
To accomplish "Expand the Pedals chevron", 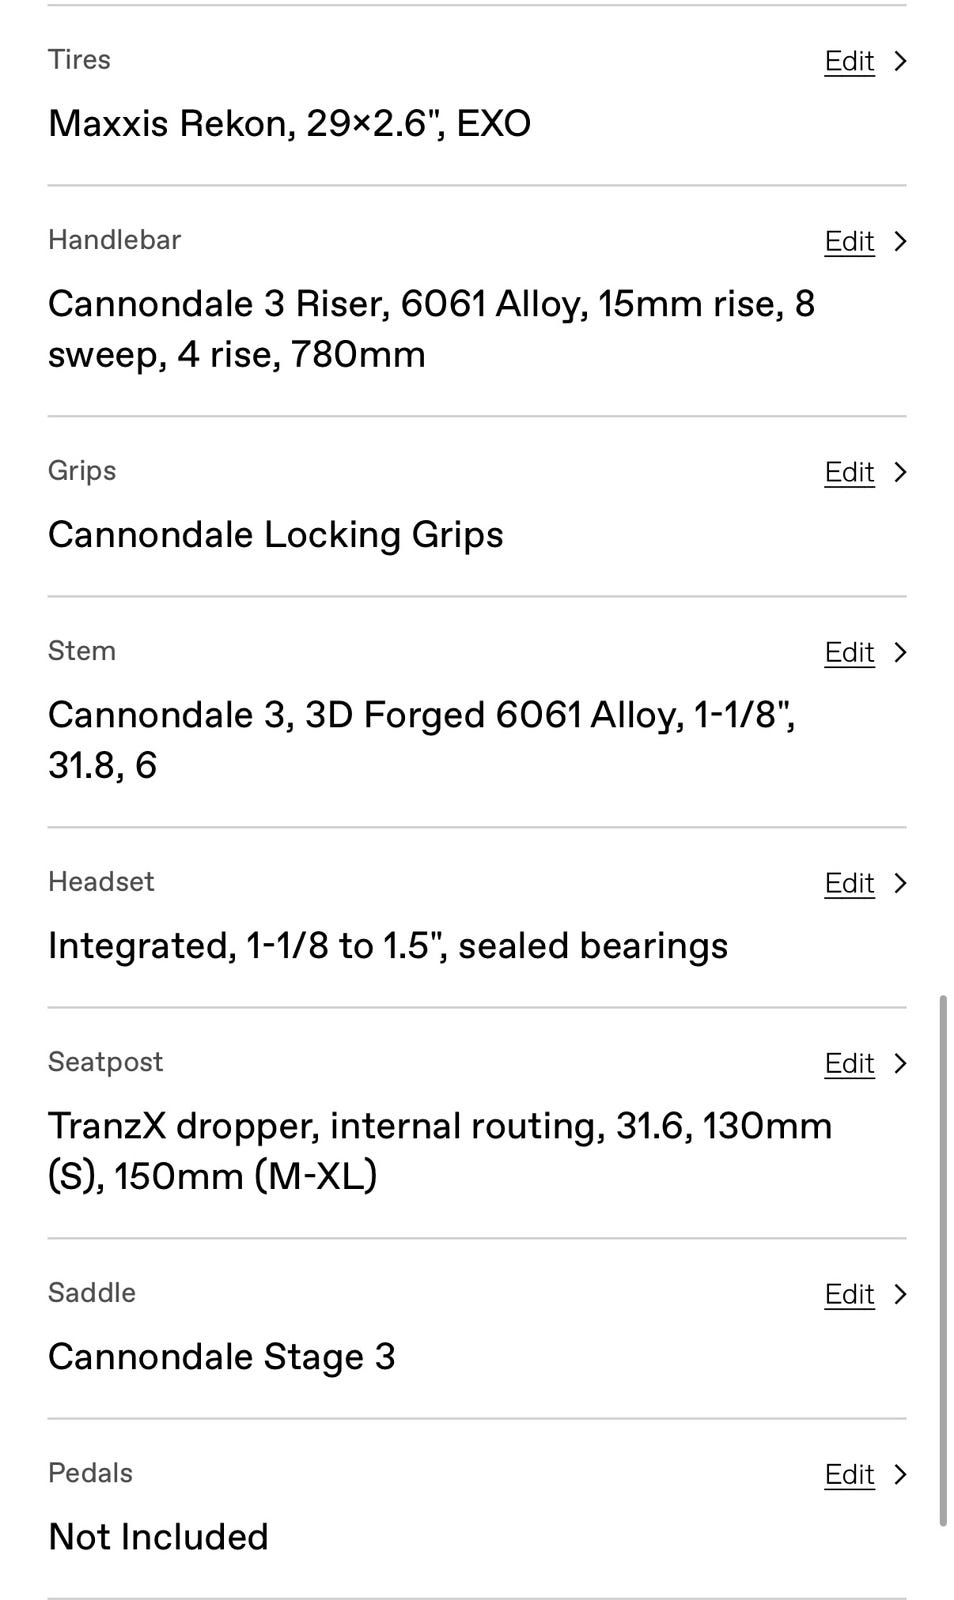I will point(900,1474).
